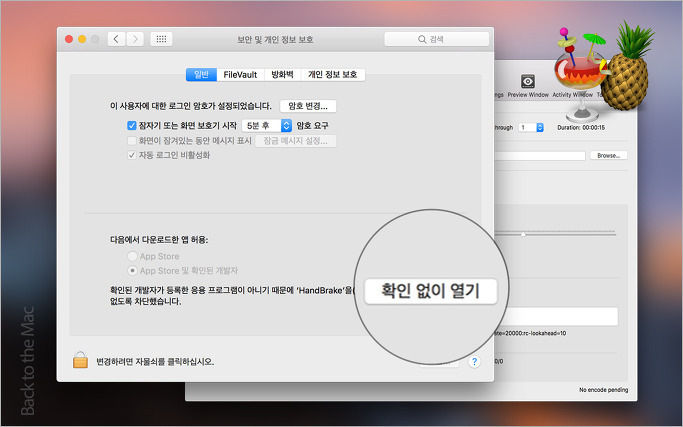Click the 변경하려면 자물쇠를 클릭하십시오 text
This screenshot has height=427, width=683.
point(155,361)
